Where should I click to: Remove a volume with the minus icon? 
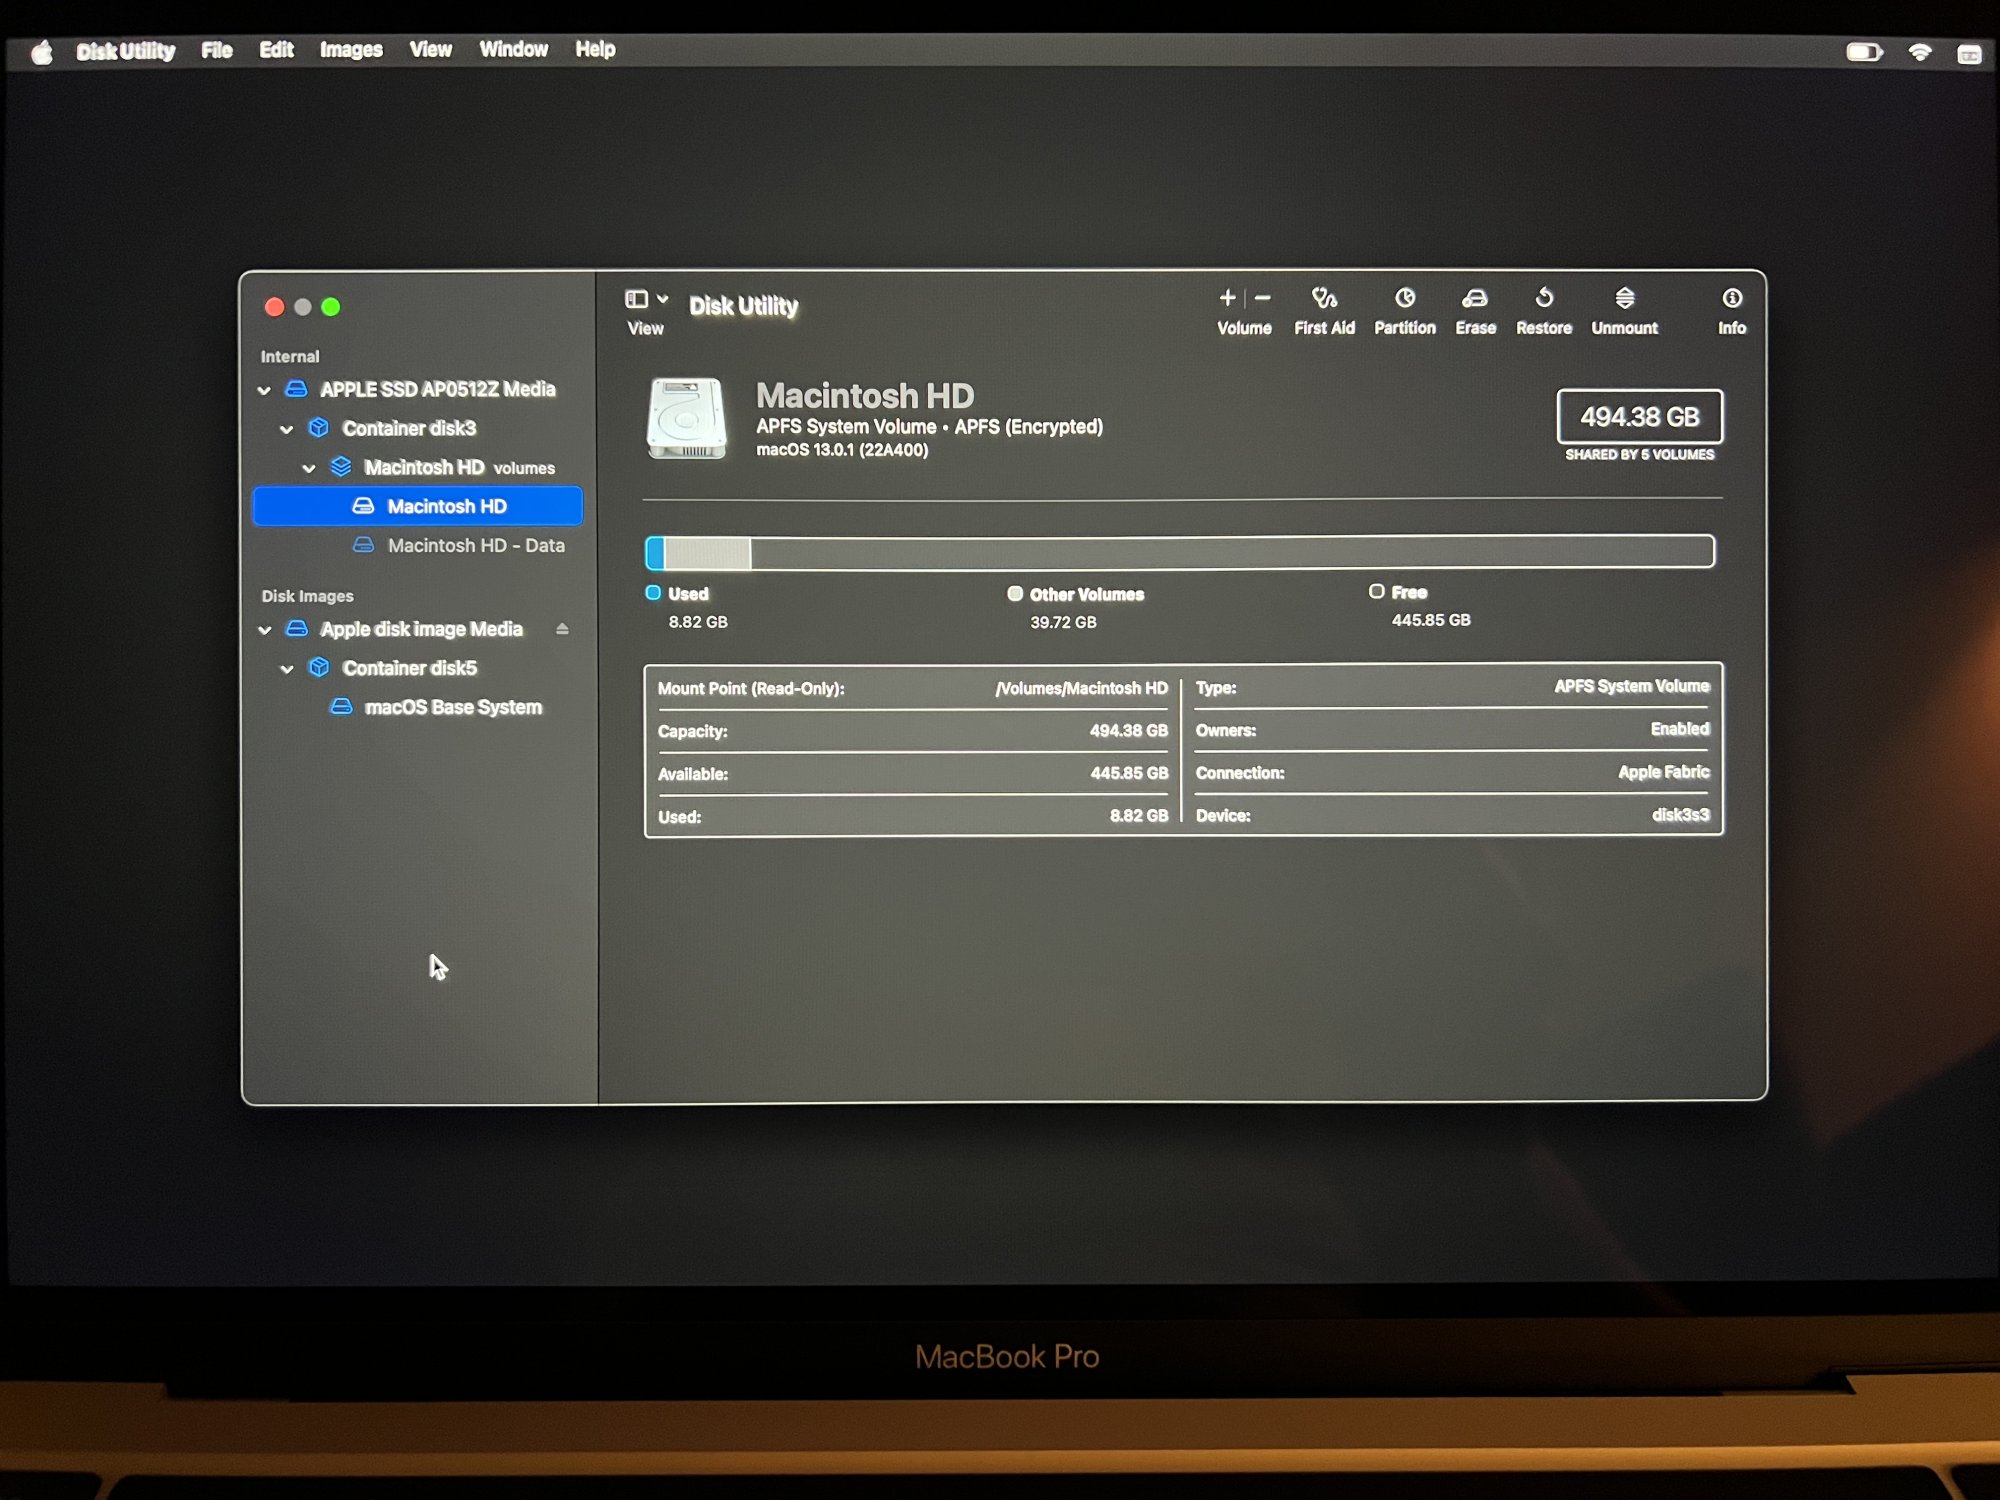pyautogui.click(x=1263, y=297)
